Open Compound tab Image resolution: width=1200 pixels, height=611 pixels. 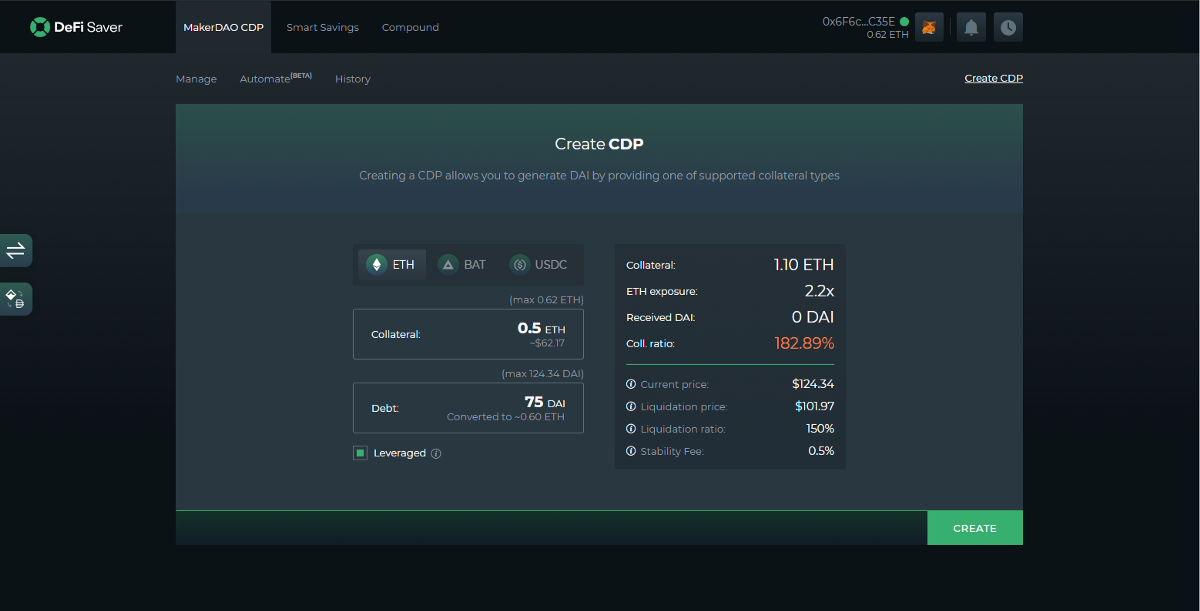pyautogui.click(x=410, y=27)
